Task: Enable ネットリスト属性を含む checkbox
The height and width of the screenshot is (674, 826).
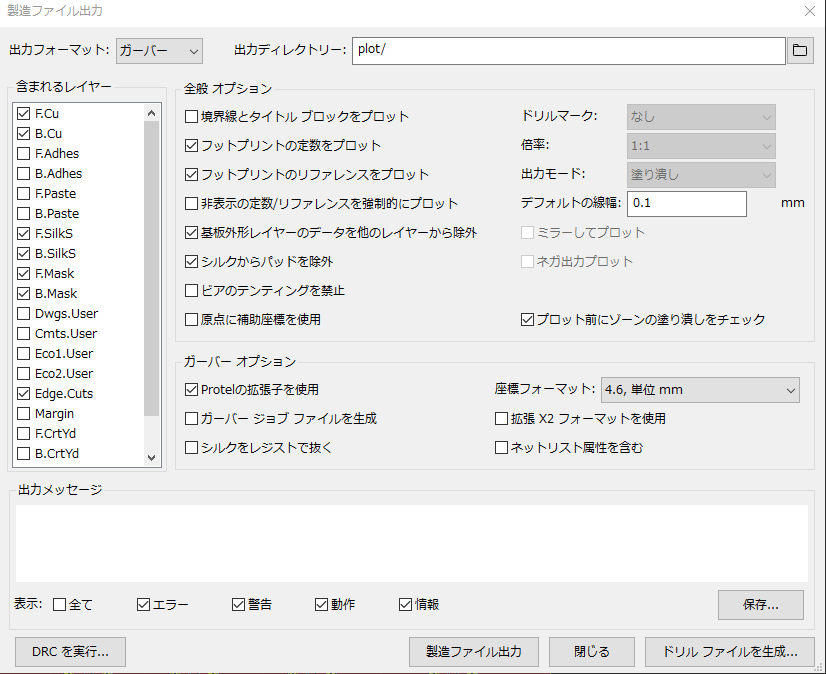Action: pos(502,447)
